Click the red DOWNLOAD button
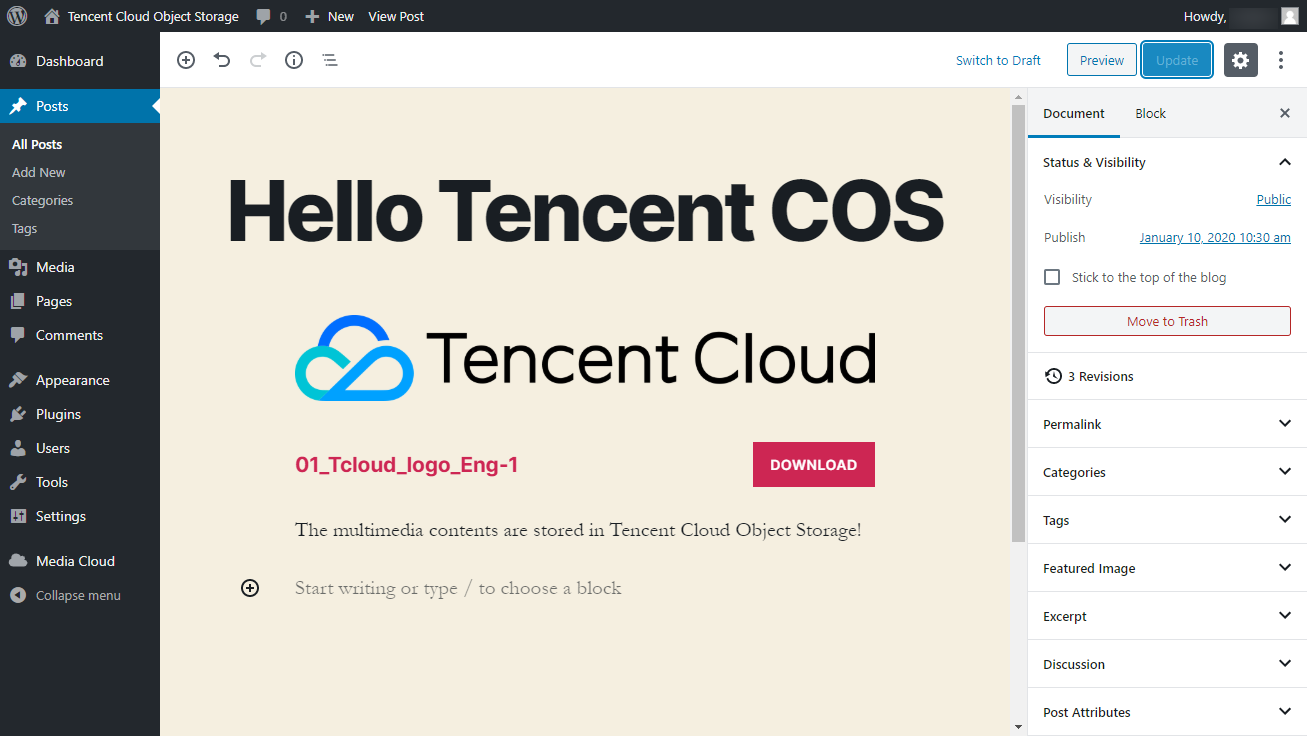The width and height of the screenshot is (1307, 736). coord(814,464)
